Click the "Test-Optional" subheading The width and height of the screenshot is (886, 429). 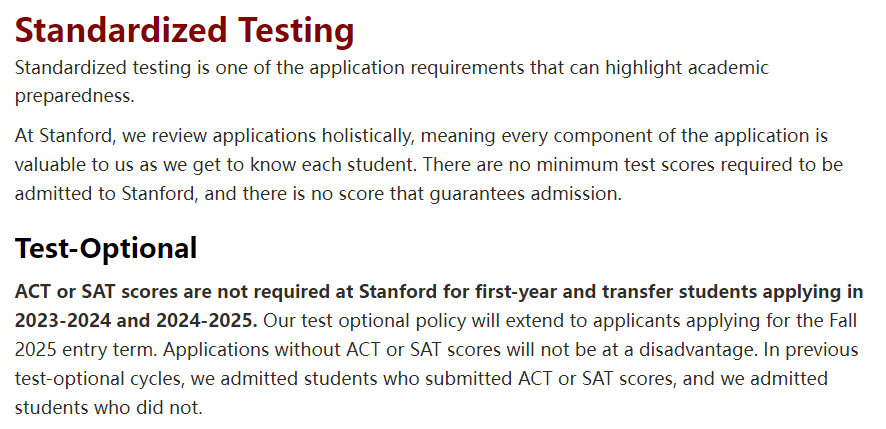106,248
